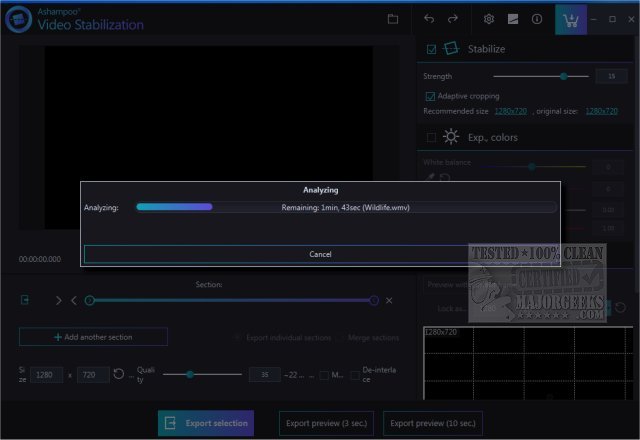Click Add another section button
640x440 pixels.
tap(93, 337)
